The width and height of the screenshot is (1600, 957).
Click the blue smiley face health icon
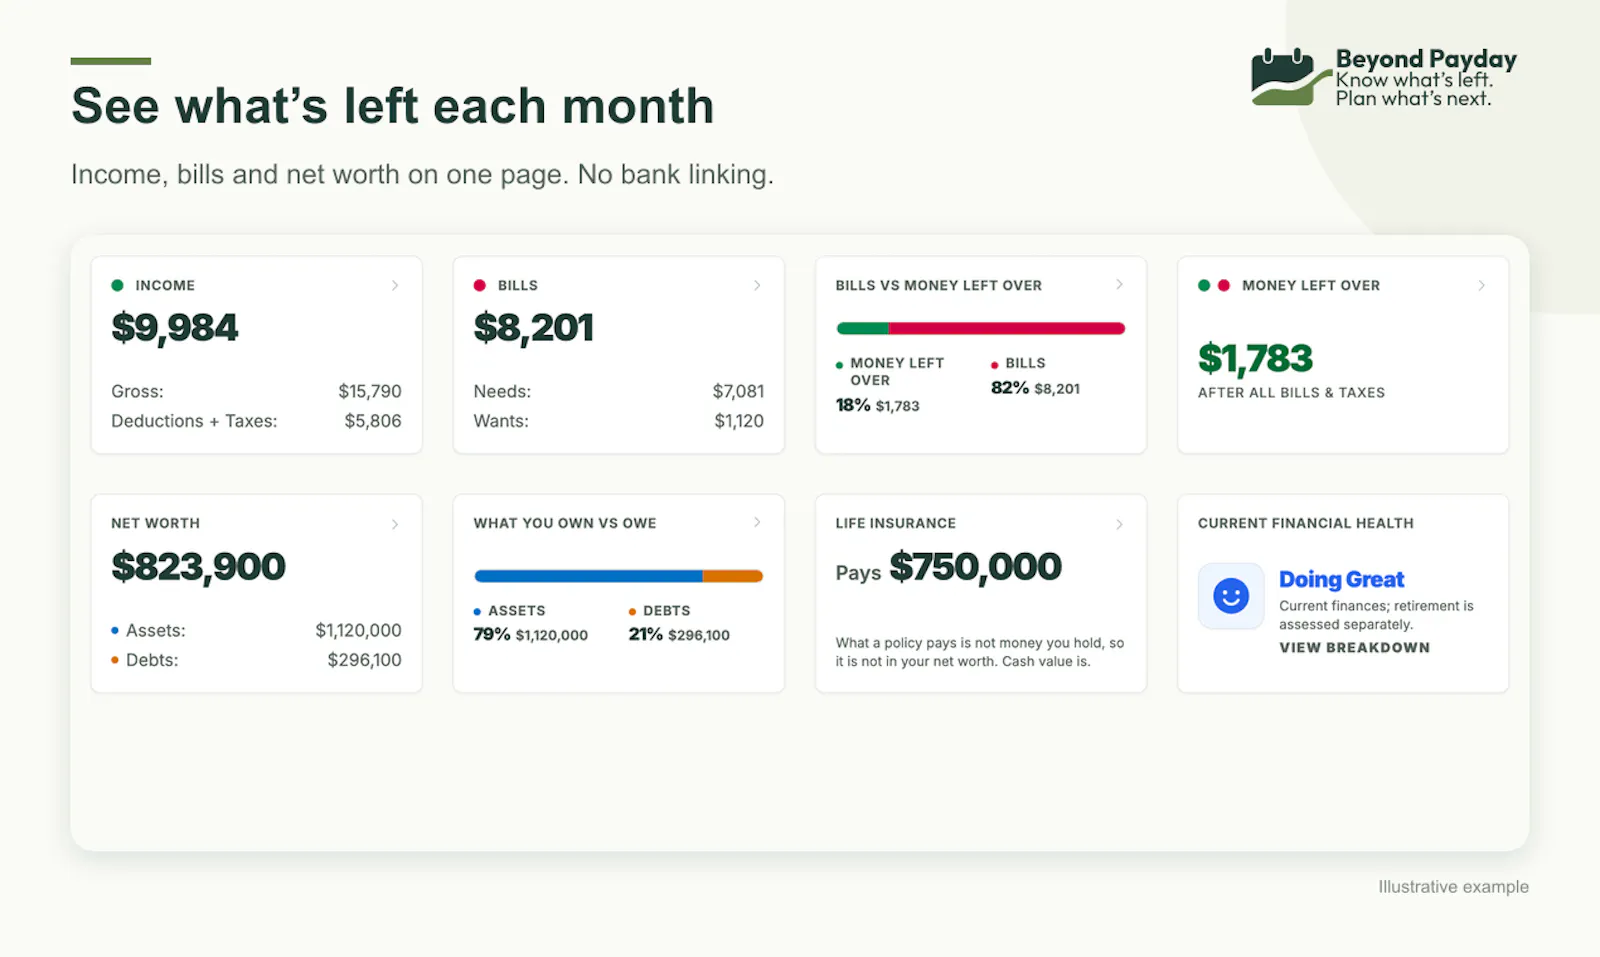1231,596
